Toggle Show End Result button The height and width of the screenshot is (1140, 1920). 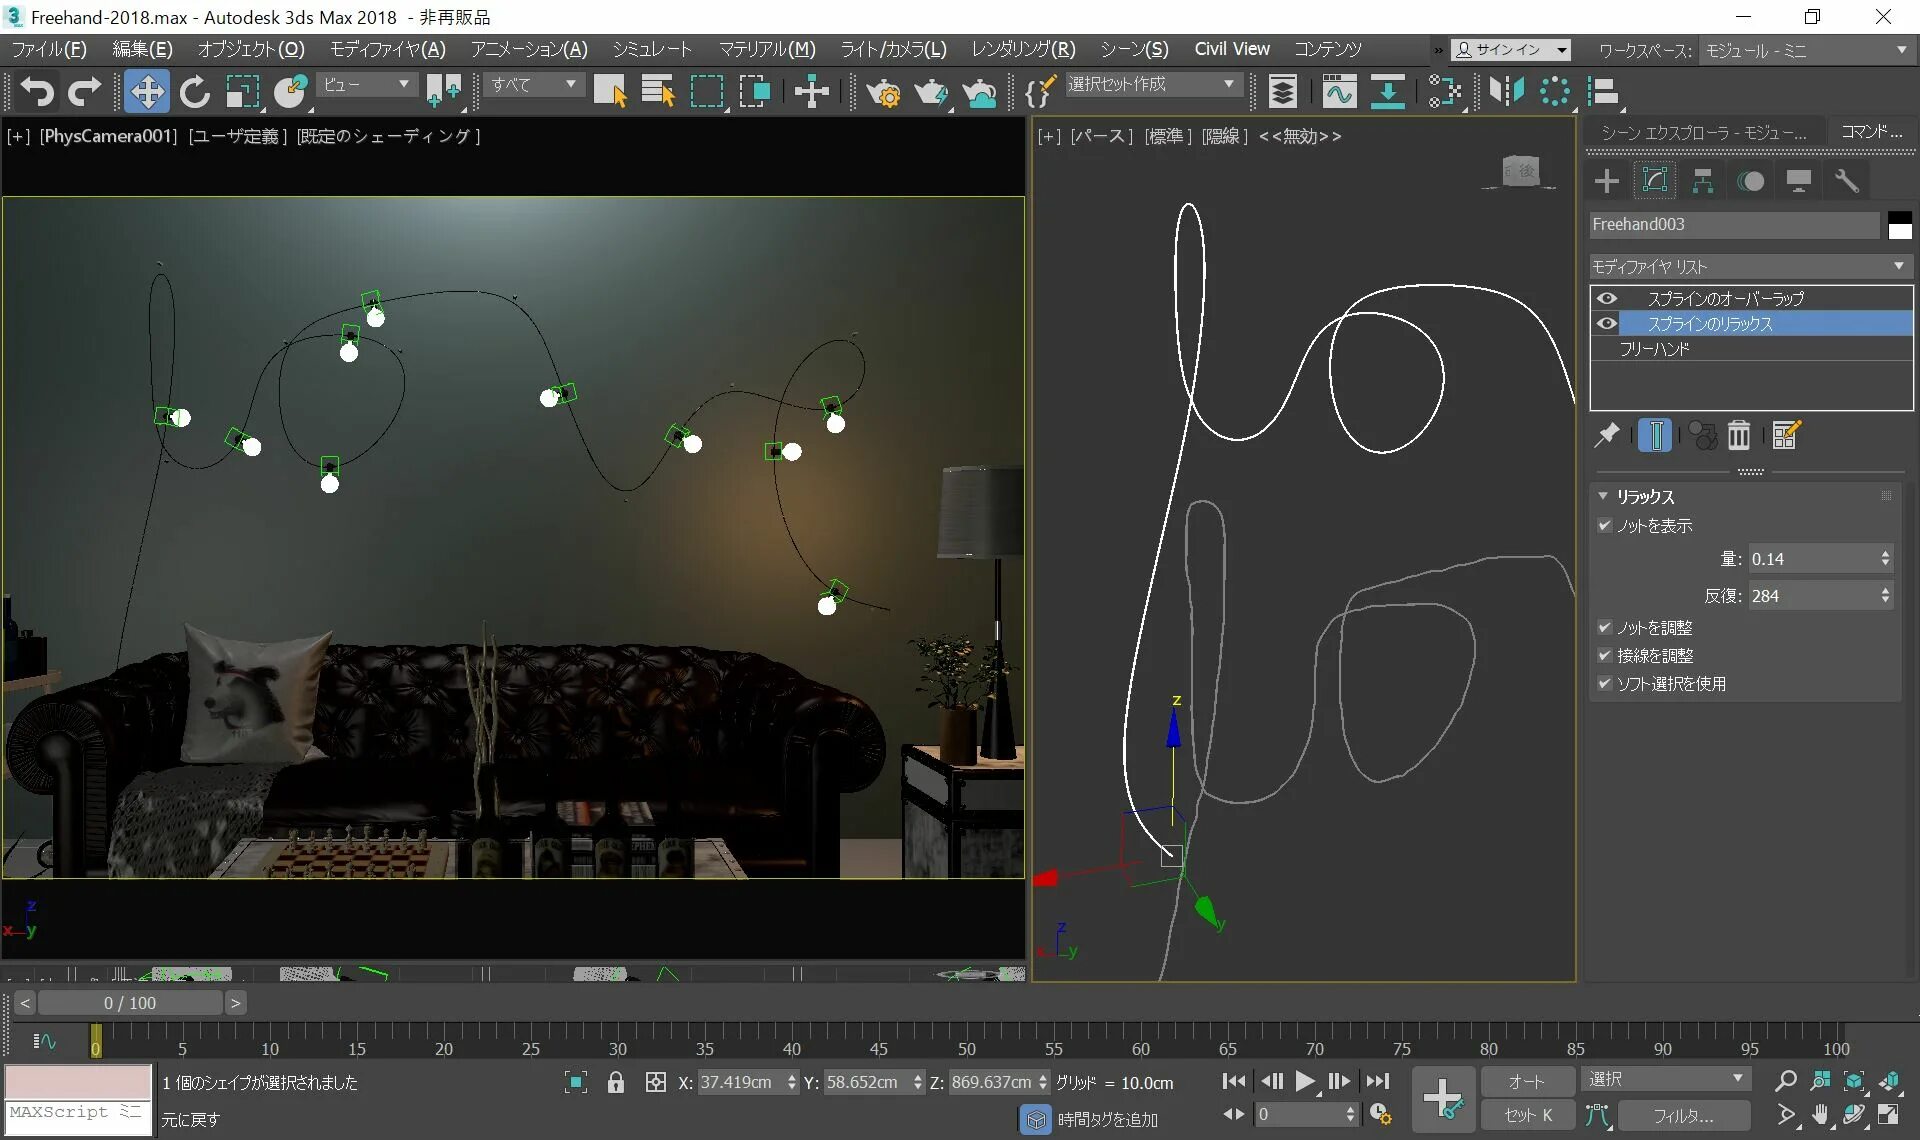1656,436
